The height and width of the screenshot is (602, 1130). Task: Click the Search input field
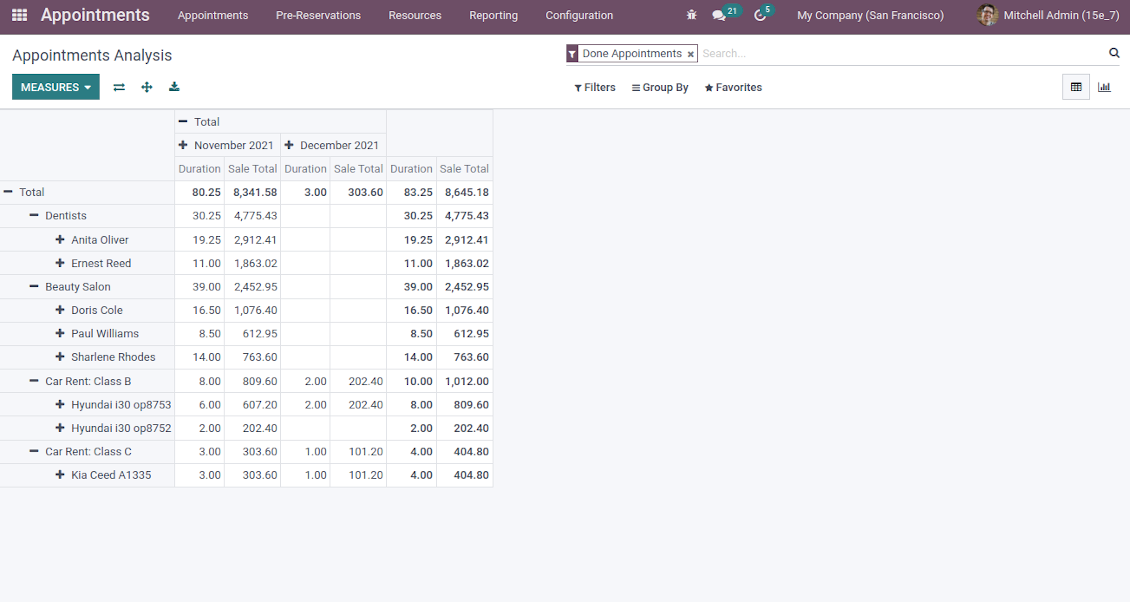(901, 53)
